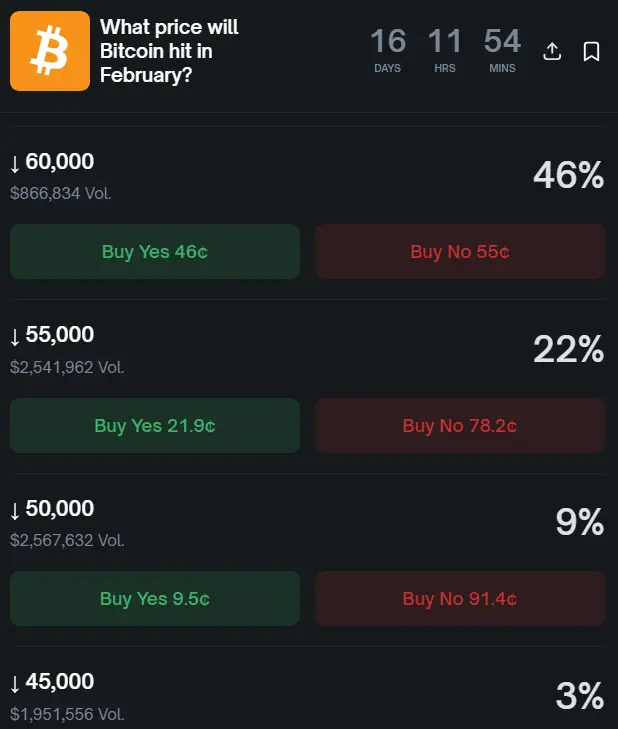Buy Yes at 46¢ for 60,000
The image size is (618, 729).
point(155,252)
